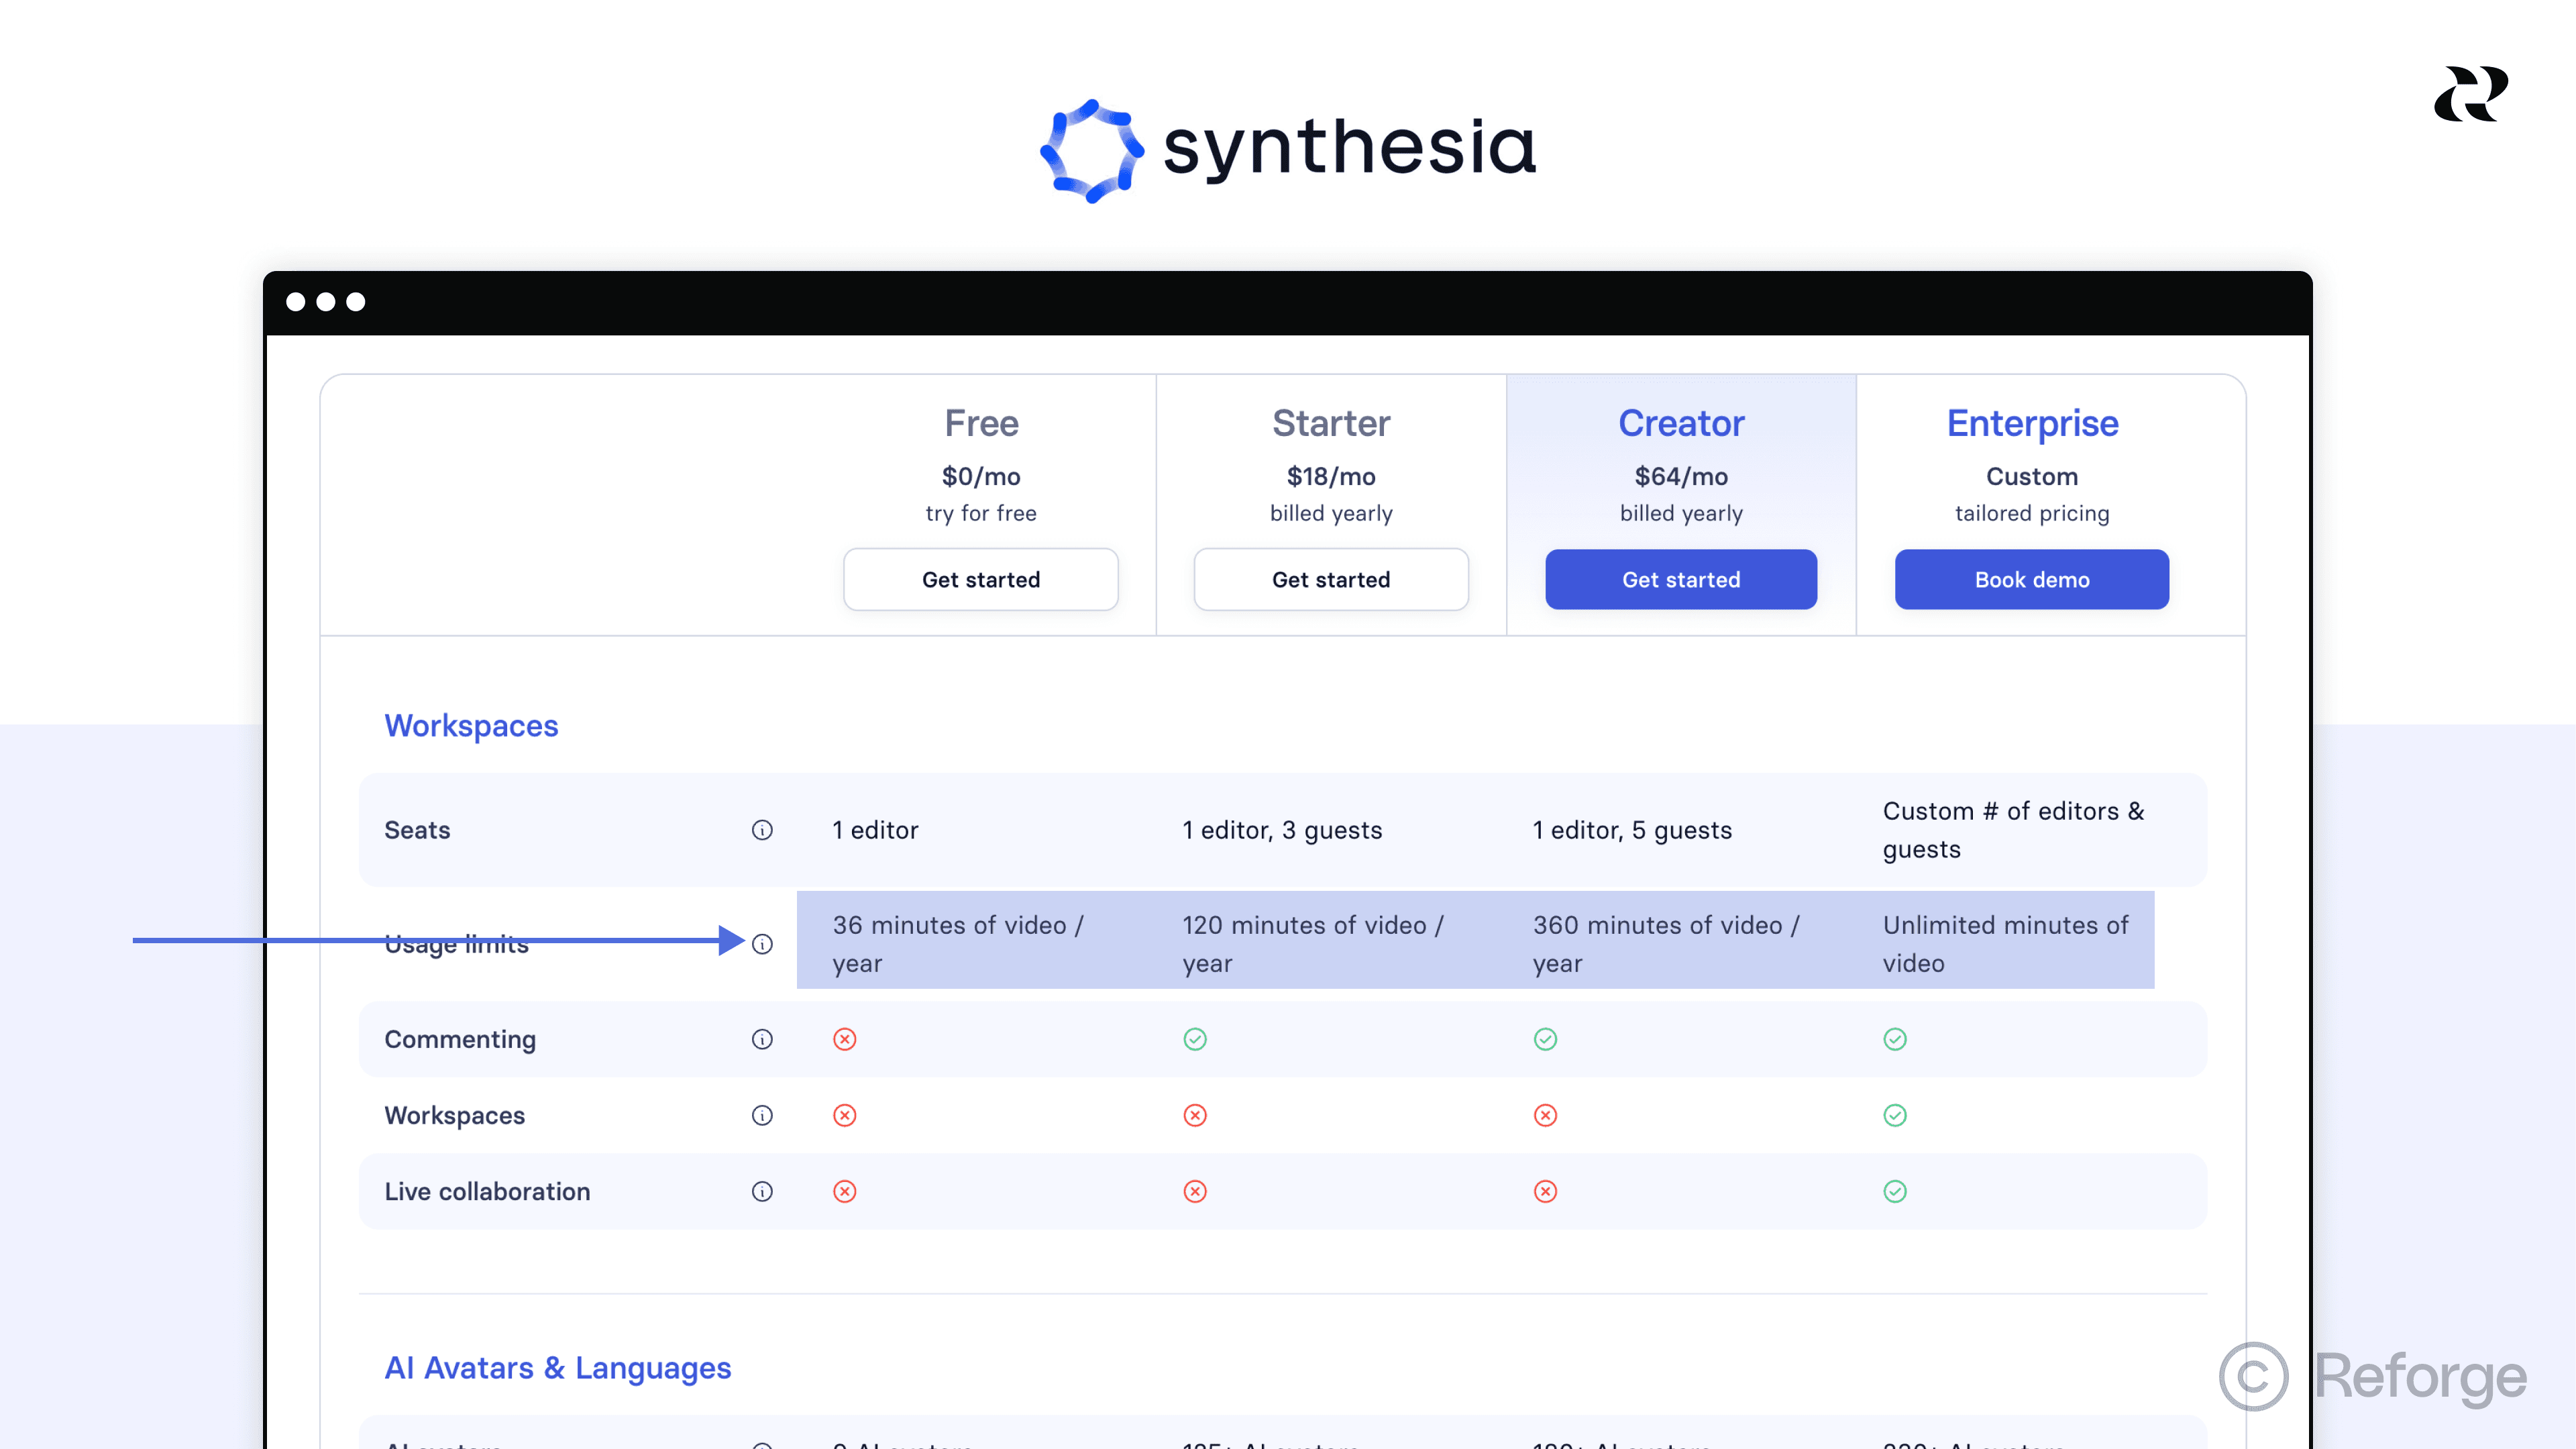
Task: Click the green check for Starter Commenting
Action: click(x=1196, y=1039)
